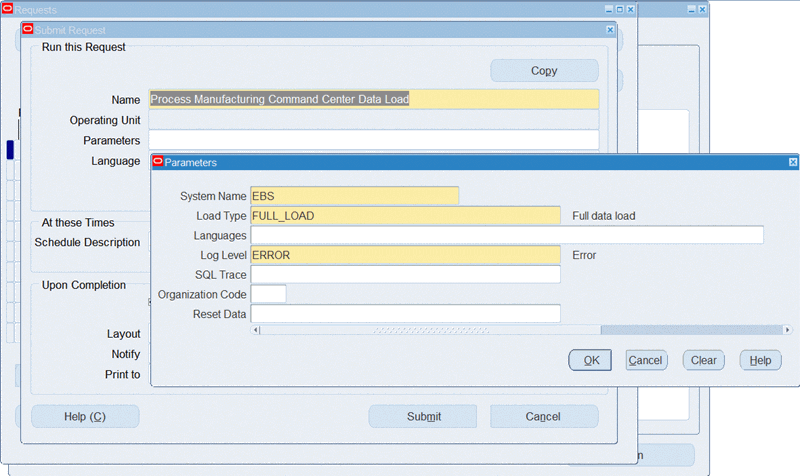Click the Copy button in Submit Request
Image resolution: width=800 pixels, height=476 pixels.
click(544, 70)
